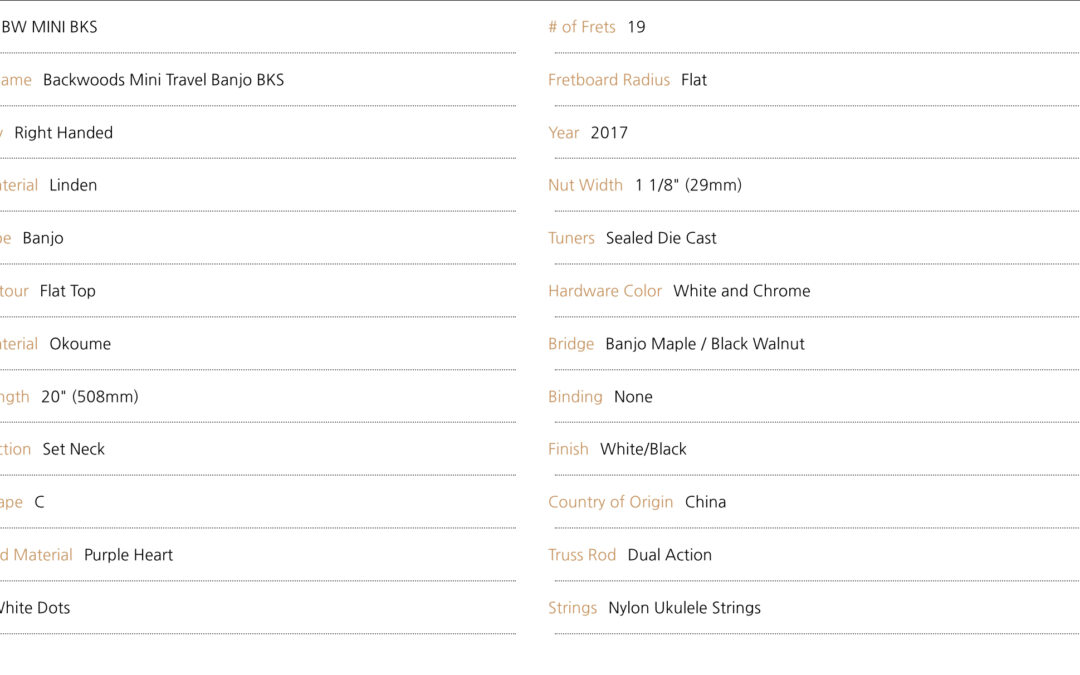Image resolution: width=1080 pixels, height=675 pixels.
Task: Click the 'Dual Action' truss rod value
Action: (669, 555)
